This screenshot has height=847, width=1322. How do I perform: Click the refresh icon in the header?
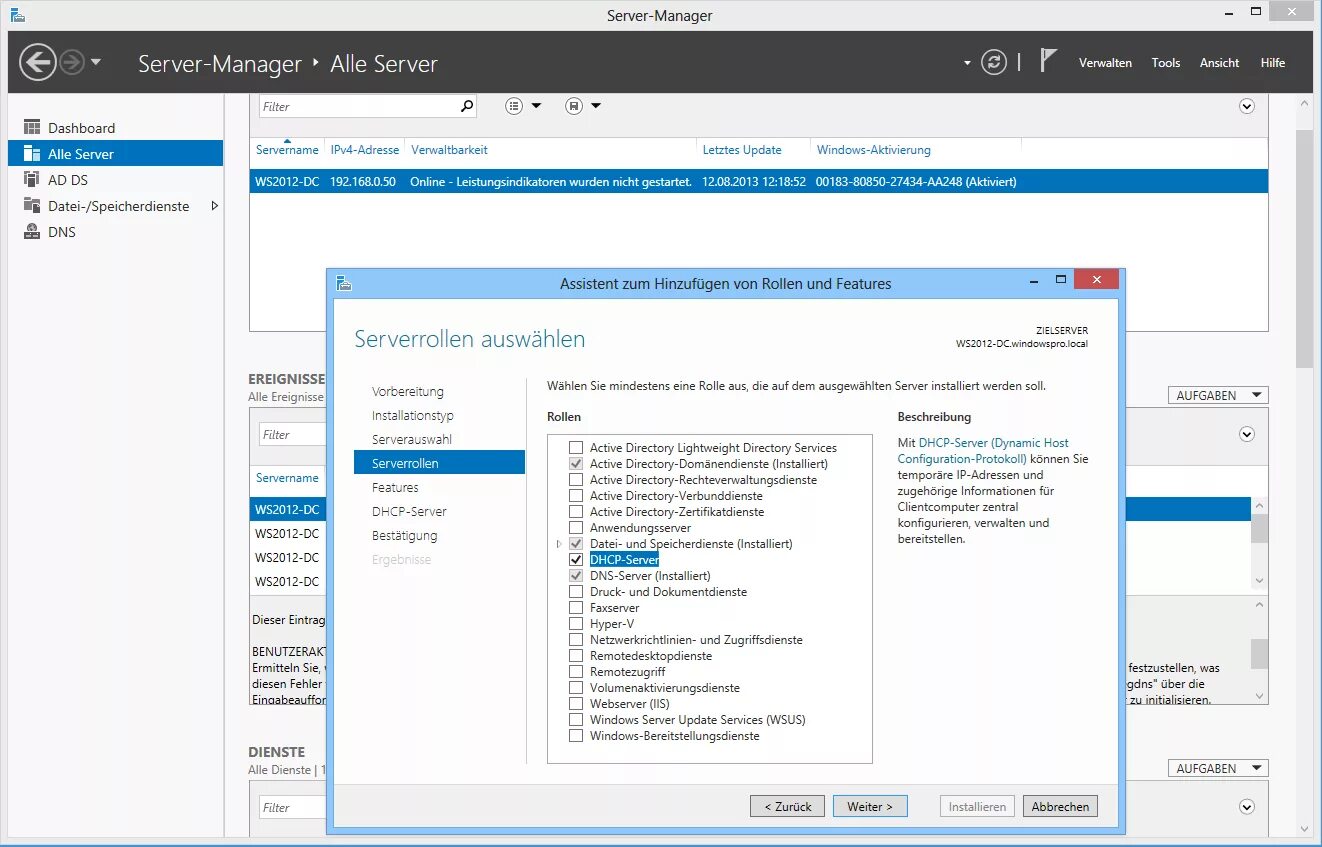[x=993, y=62]
